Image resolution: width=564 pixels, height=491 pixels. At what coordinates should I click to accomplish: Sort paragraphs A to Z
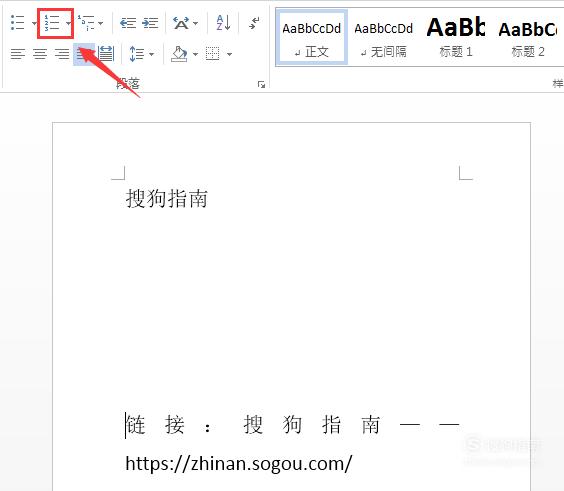(223, 23)
